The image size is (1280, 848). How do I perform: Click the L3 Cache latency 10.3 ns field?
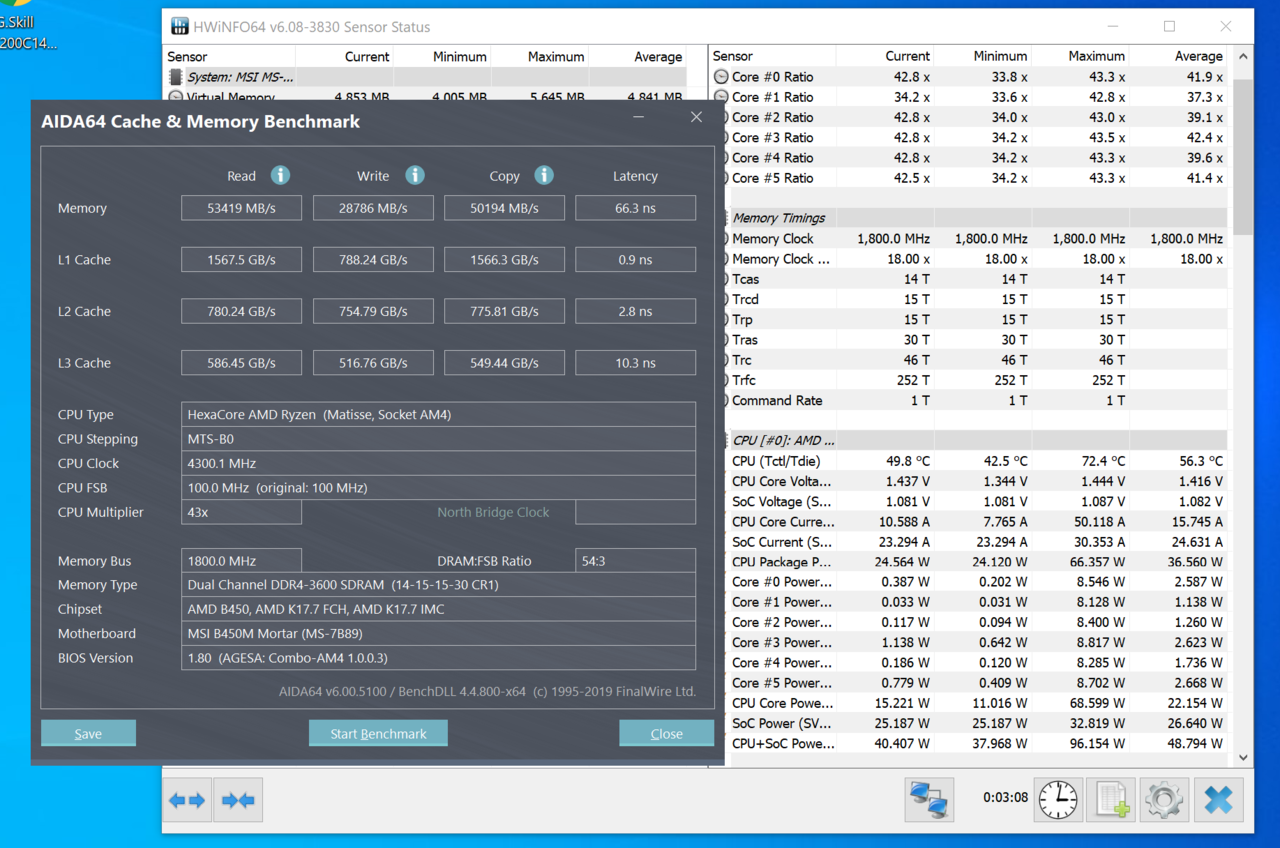click(635, 363)
